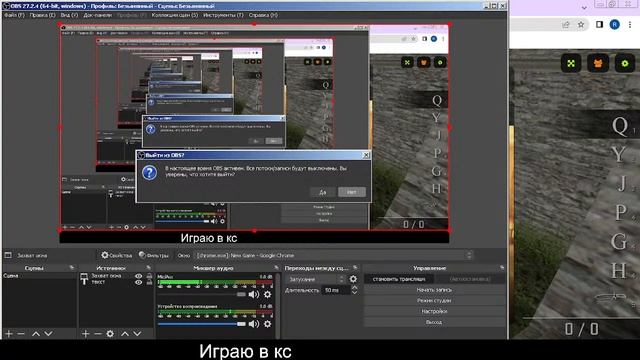Open the Справка menu
Screen dimensions: 640x360
(263, 15)
